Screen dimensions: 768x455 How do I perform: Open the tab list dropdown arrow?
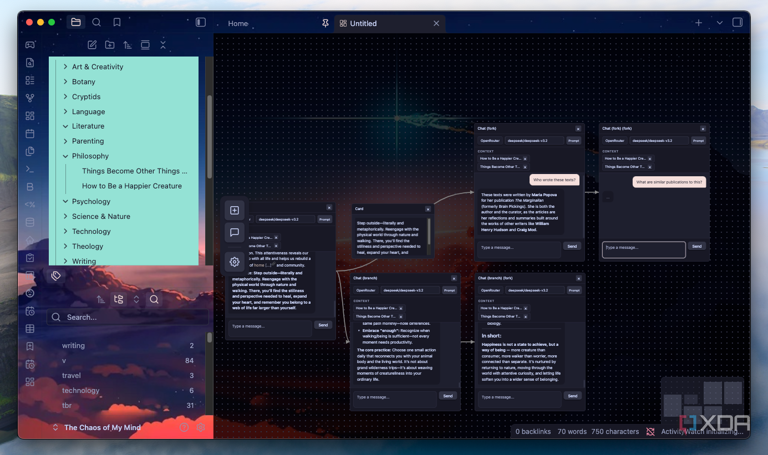(x=720, y=23)
